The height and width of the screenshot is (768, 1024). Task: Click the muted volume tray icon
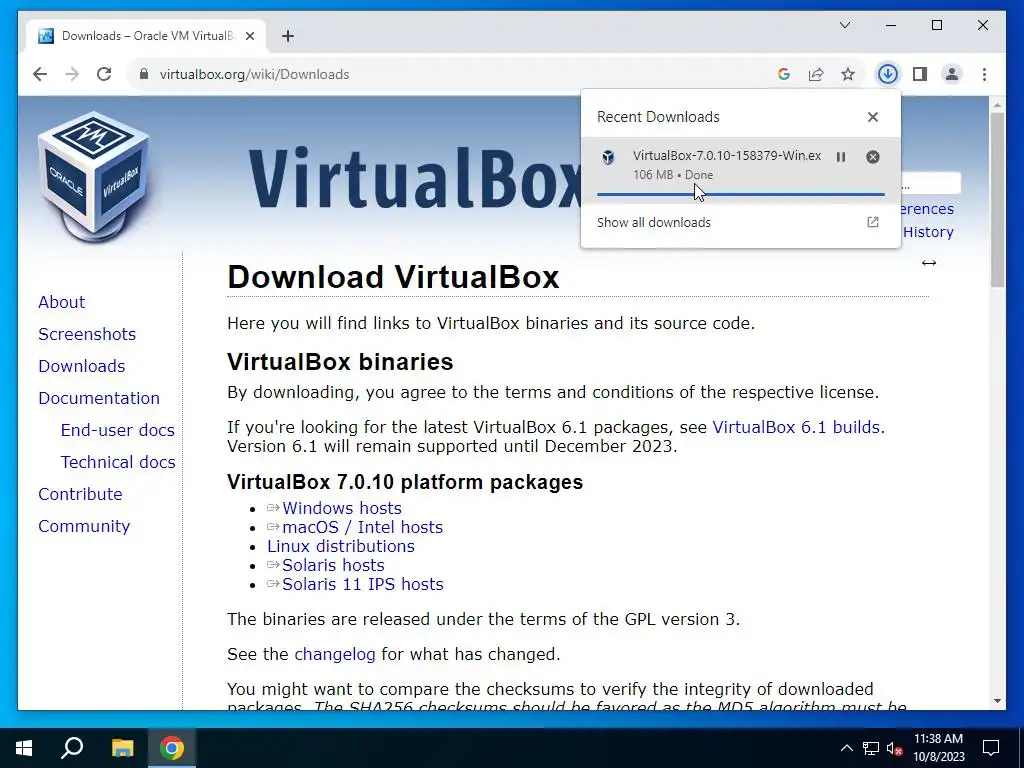894,748
